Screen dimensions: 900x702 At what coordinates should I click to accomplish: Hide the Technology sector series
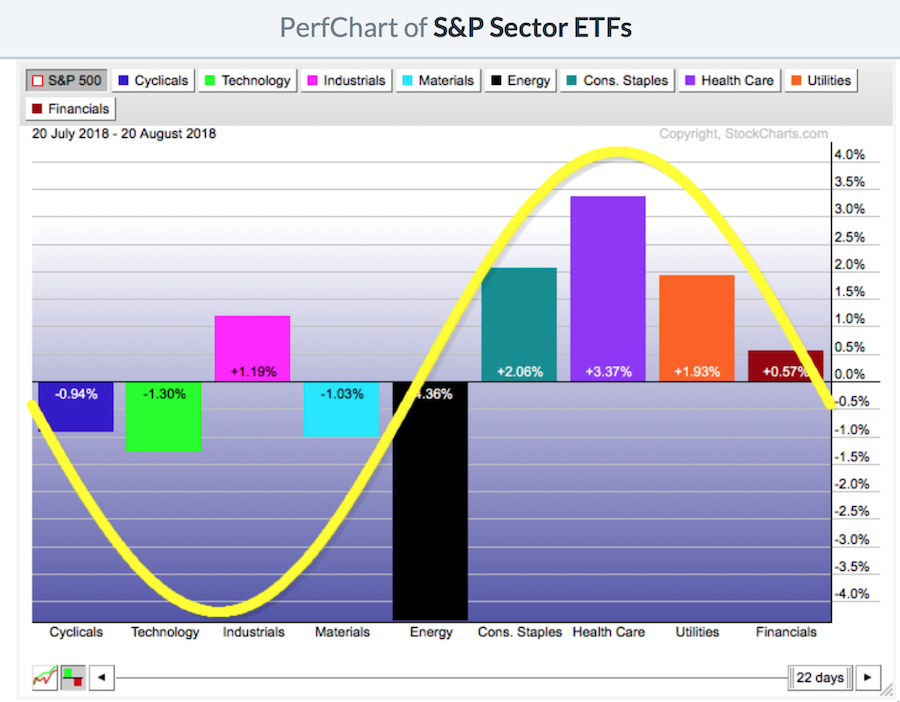coord(247,81)
